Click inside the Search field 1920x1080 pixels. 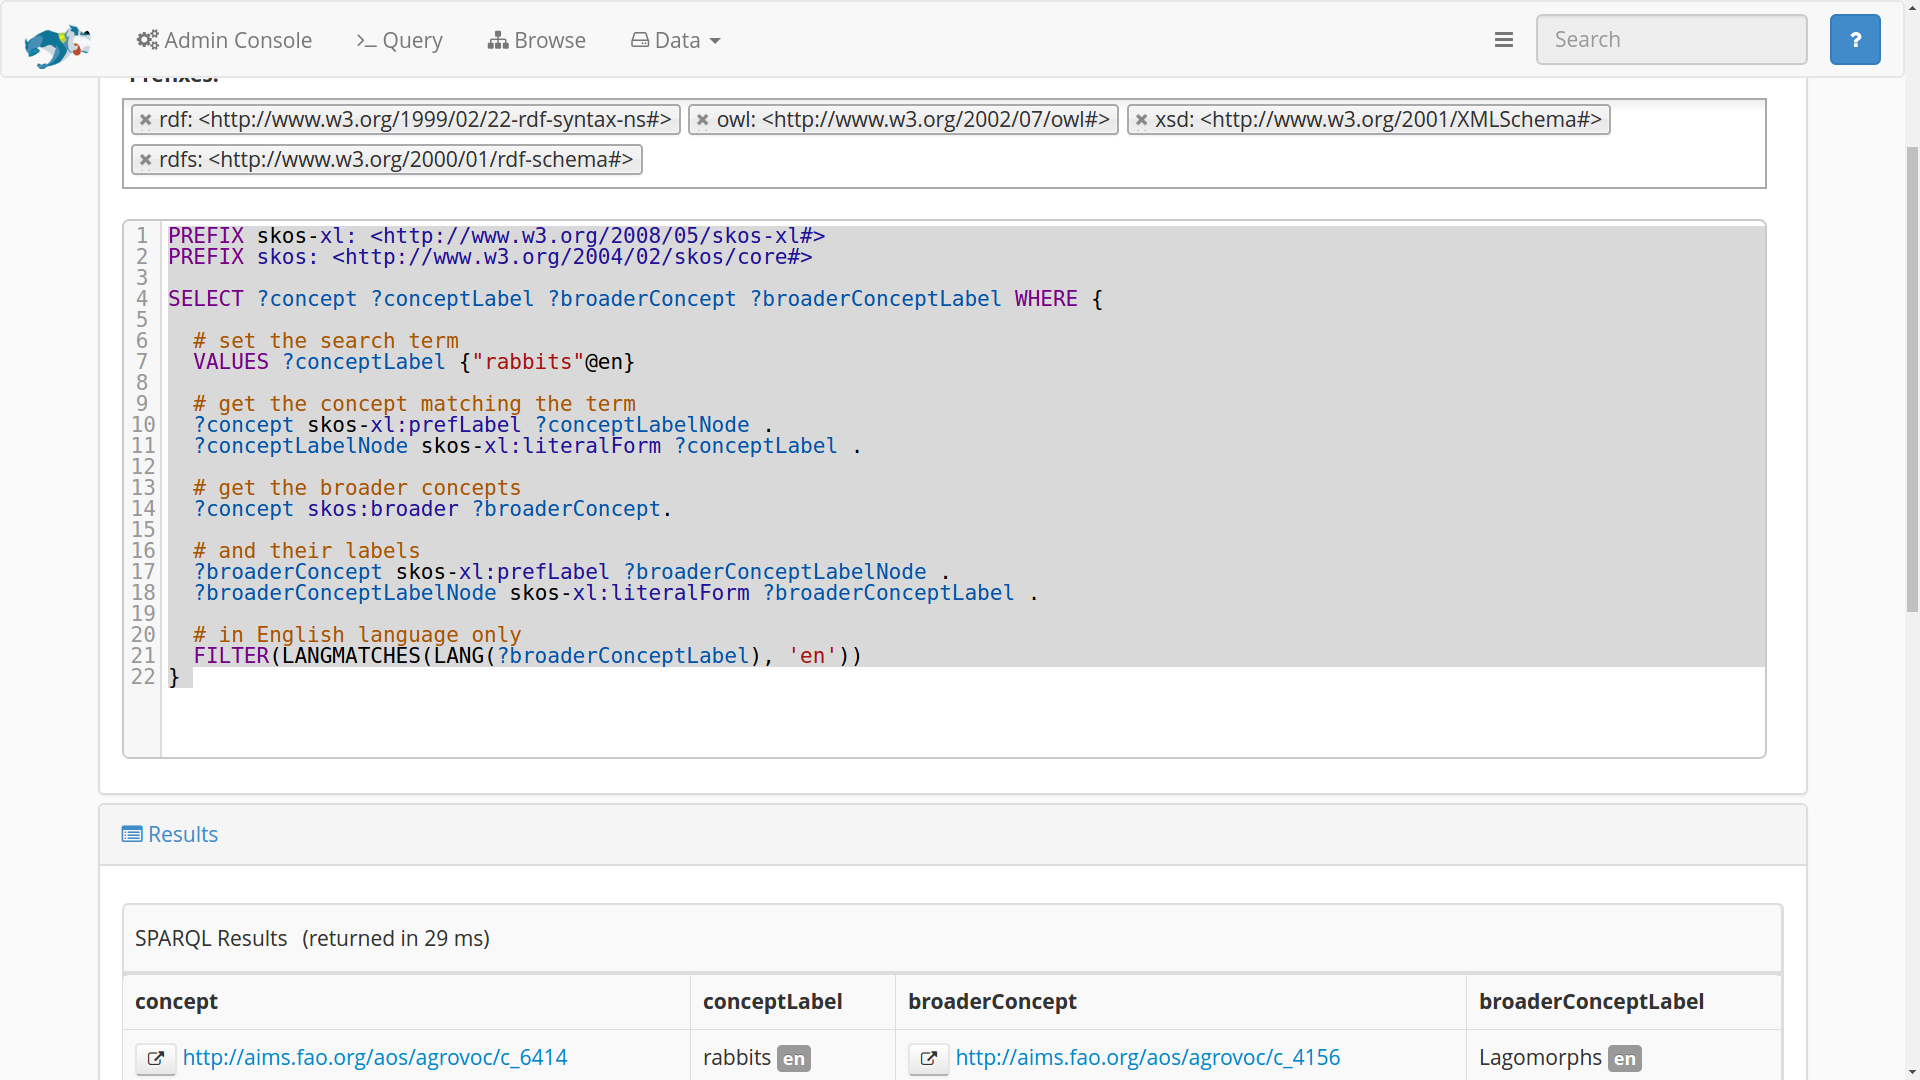coord(1670,40)
